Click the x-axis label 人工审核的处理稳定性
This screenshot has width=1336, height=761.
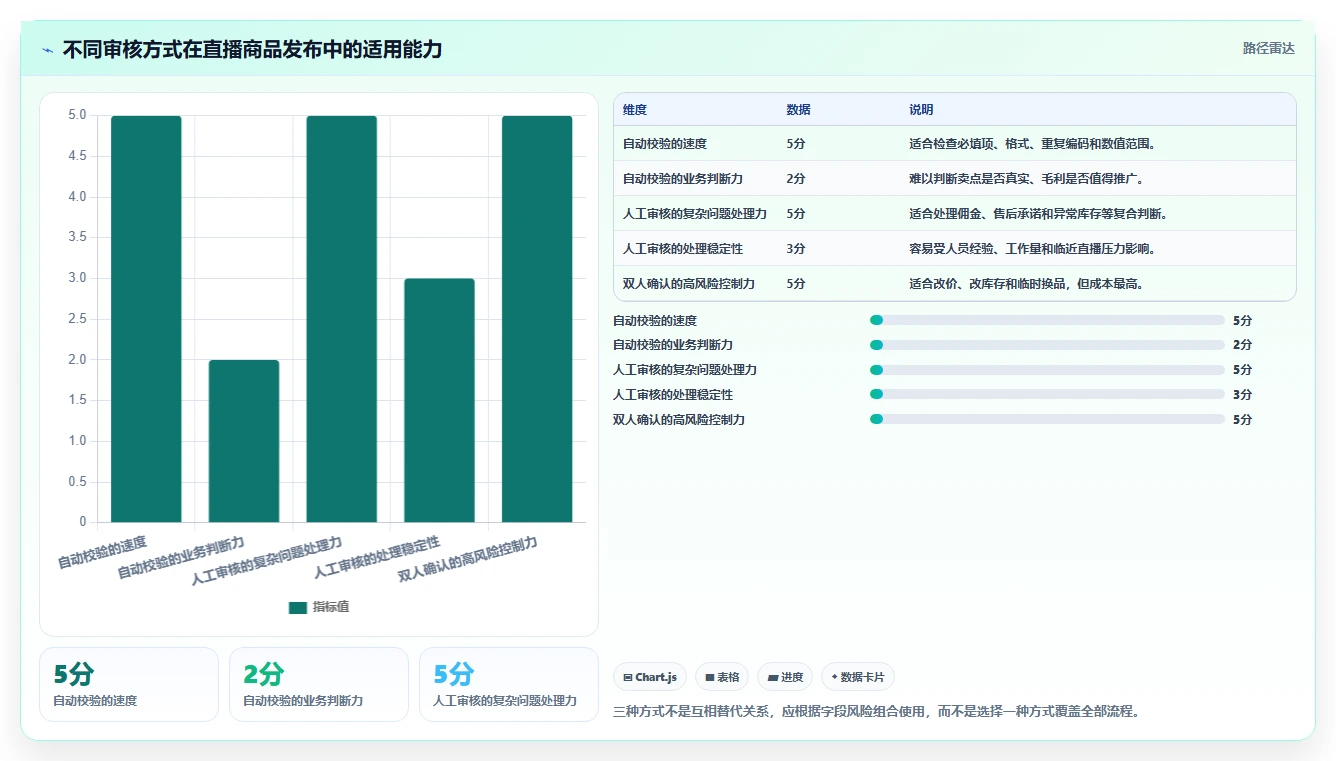[377, 558]
